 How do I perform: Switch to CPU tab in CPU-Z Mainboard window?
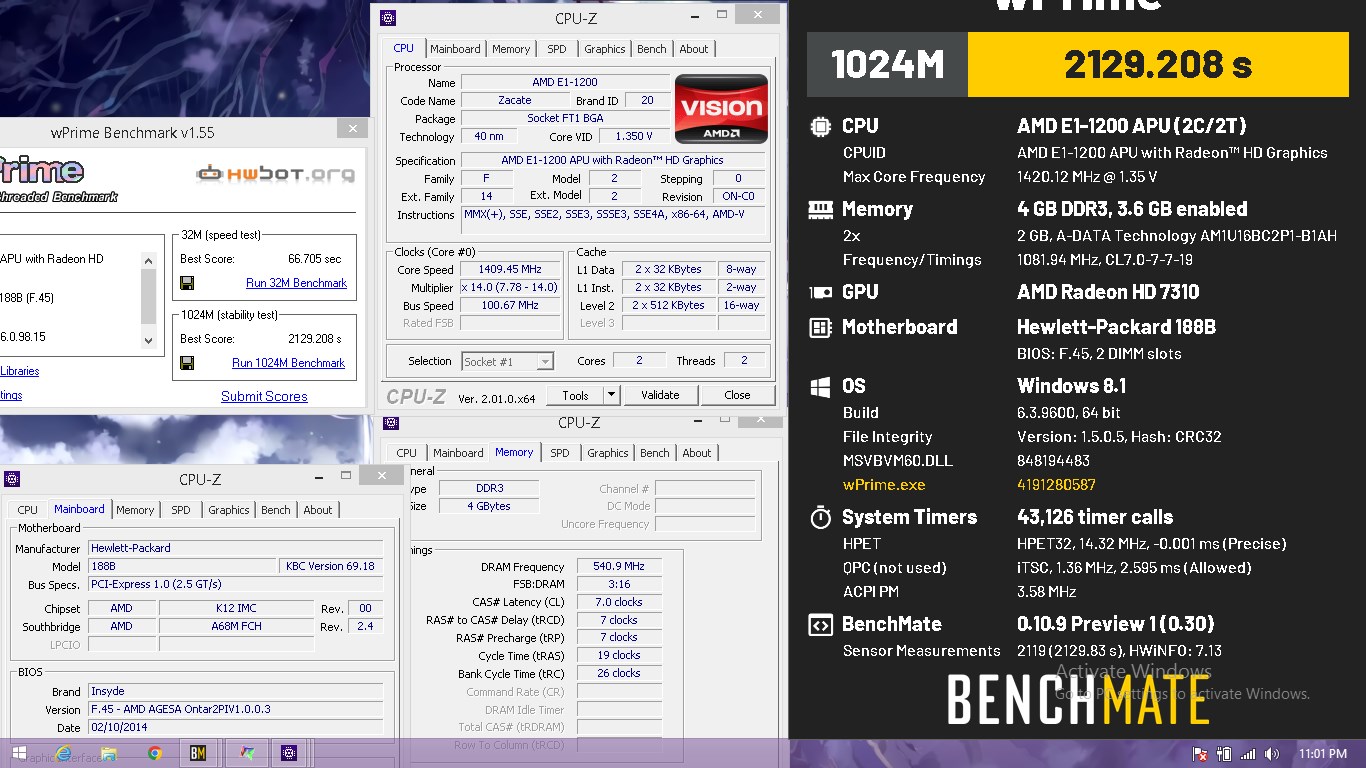point(27,510)
